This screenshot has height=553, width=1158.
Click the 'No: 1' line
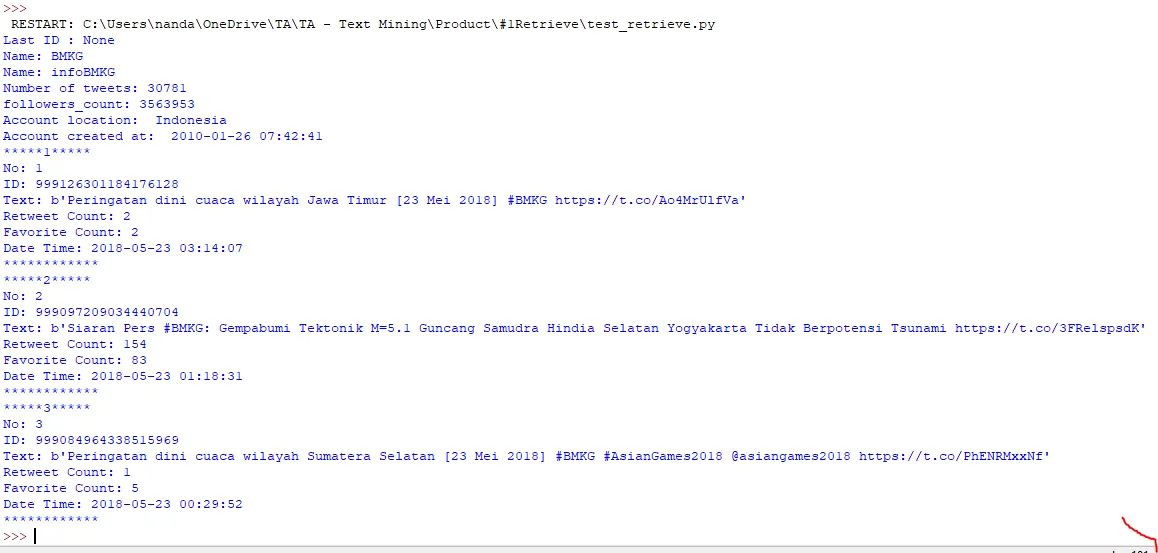click(23, 168)
